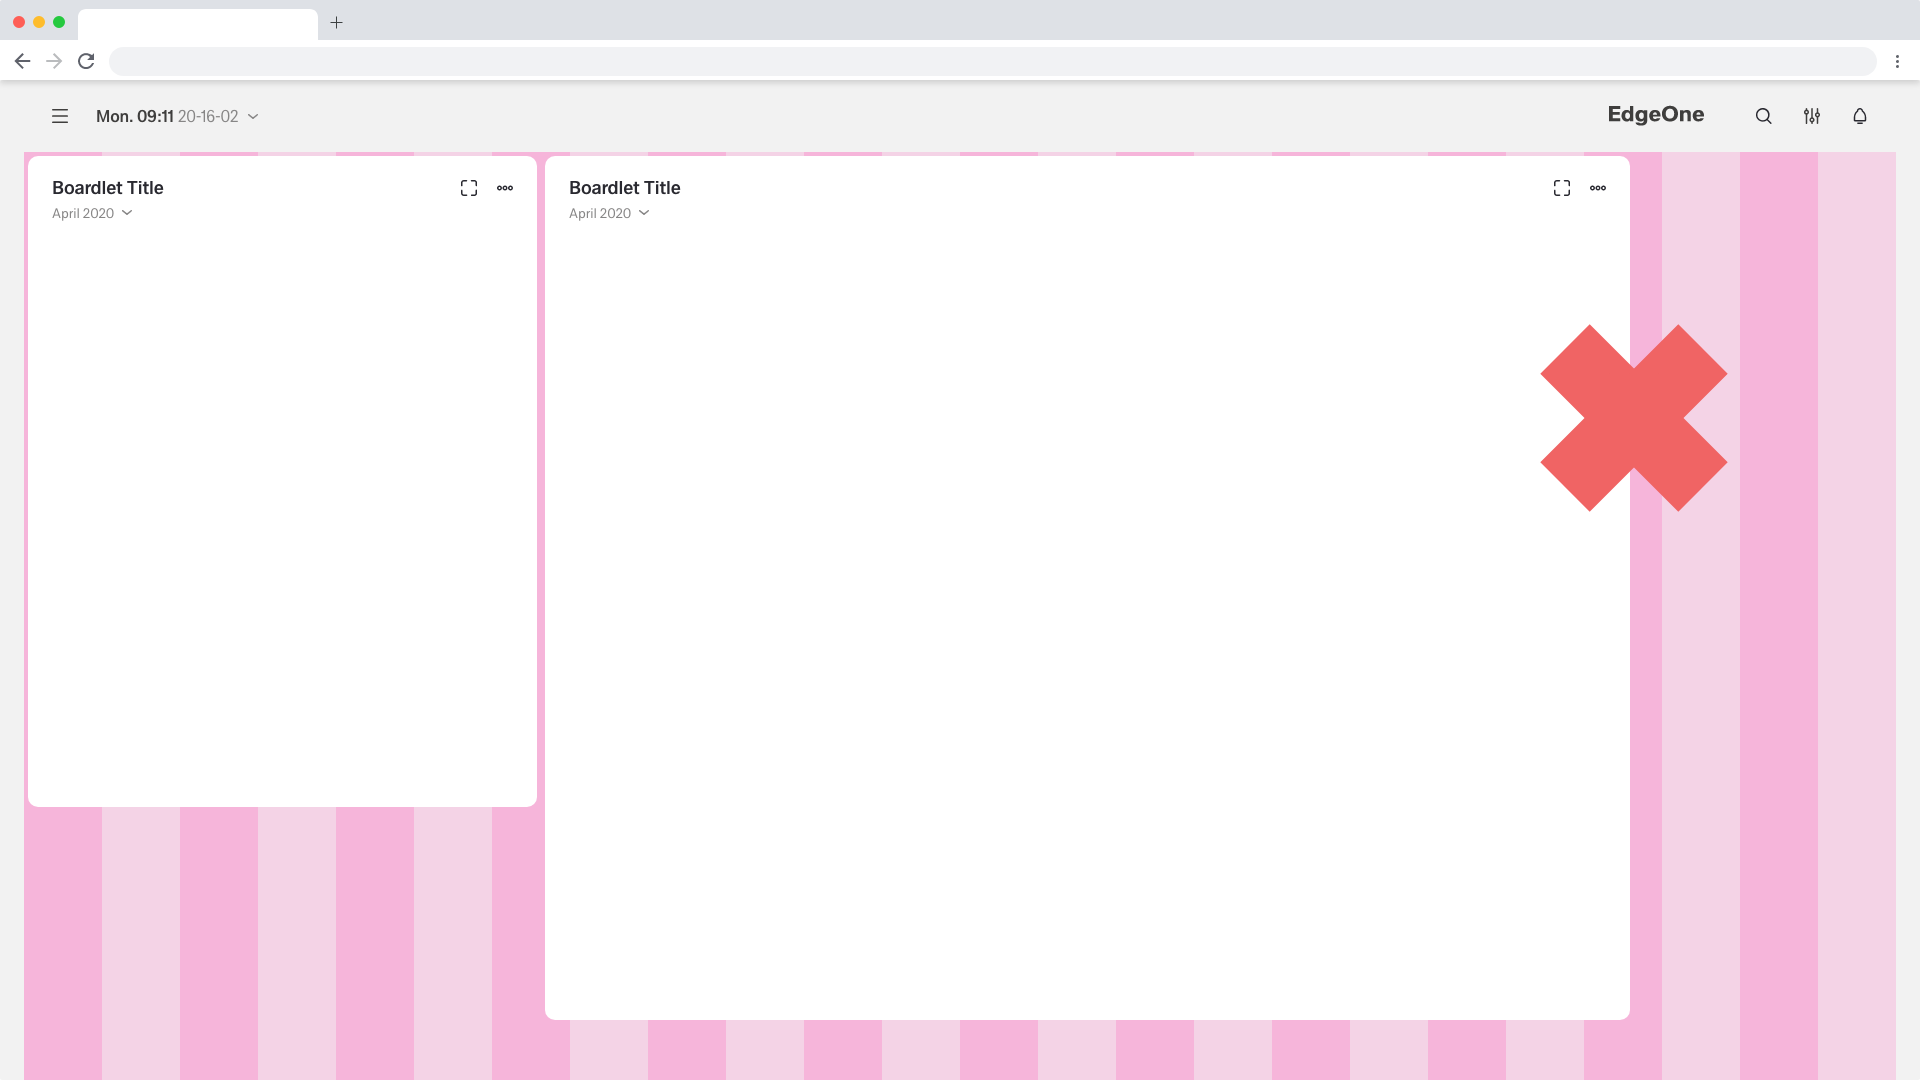Open the hamburger menu
The width and height of the screenshot is (1920, 1080).
pyautogui.click(x=60, y=116)
